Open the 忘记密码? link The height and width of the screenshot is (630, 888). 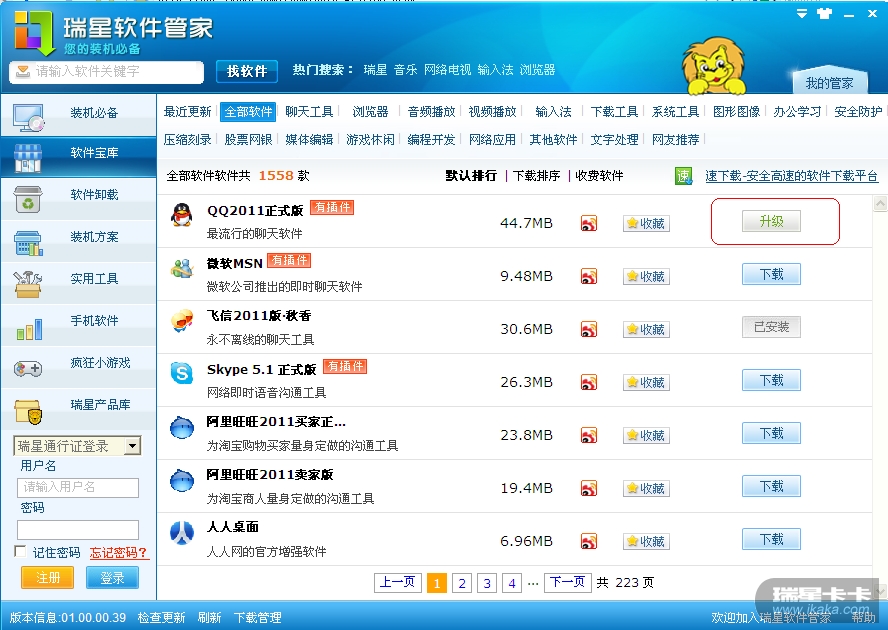click(119, 552)
